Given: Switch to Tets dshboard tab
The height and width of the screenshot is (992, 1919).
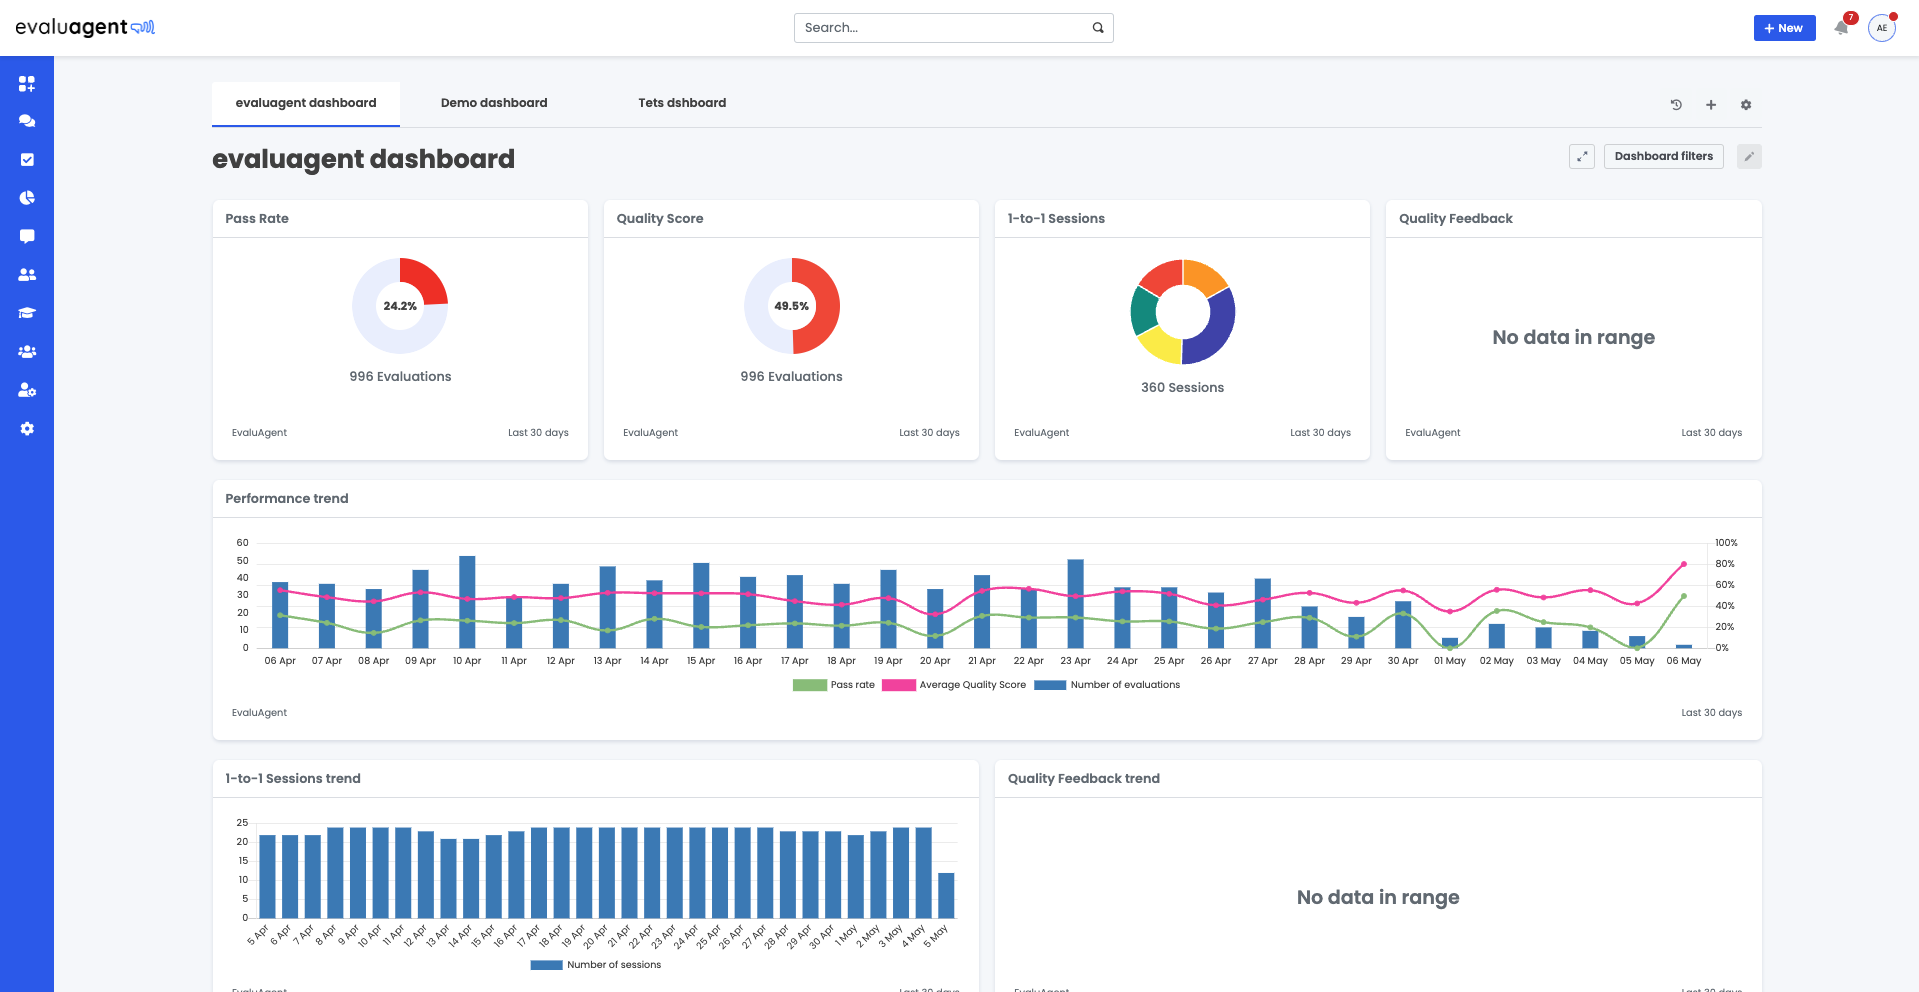Looking at the screenshot, I should tap(682, 103).
